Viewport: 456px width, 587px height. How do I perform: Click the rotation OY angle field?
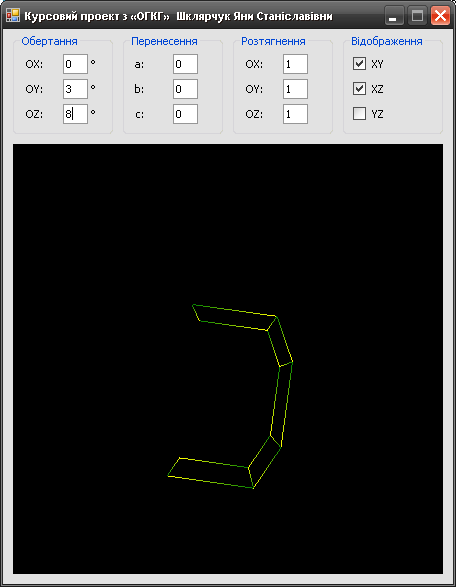click(x=75, y=89)
